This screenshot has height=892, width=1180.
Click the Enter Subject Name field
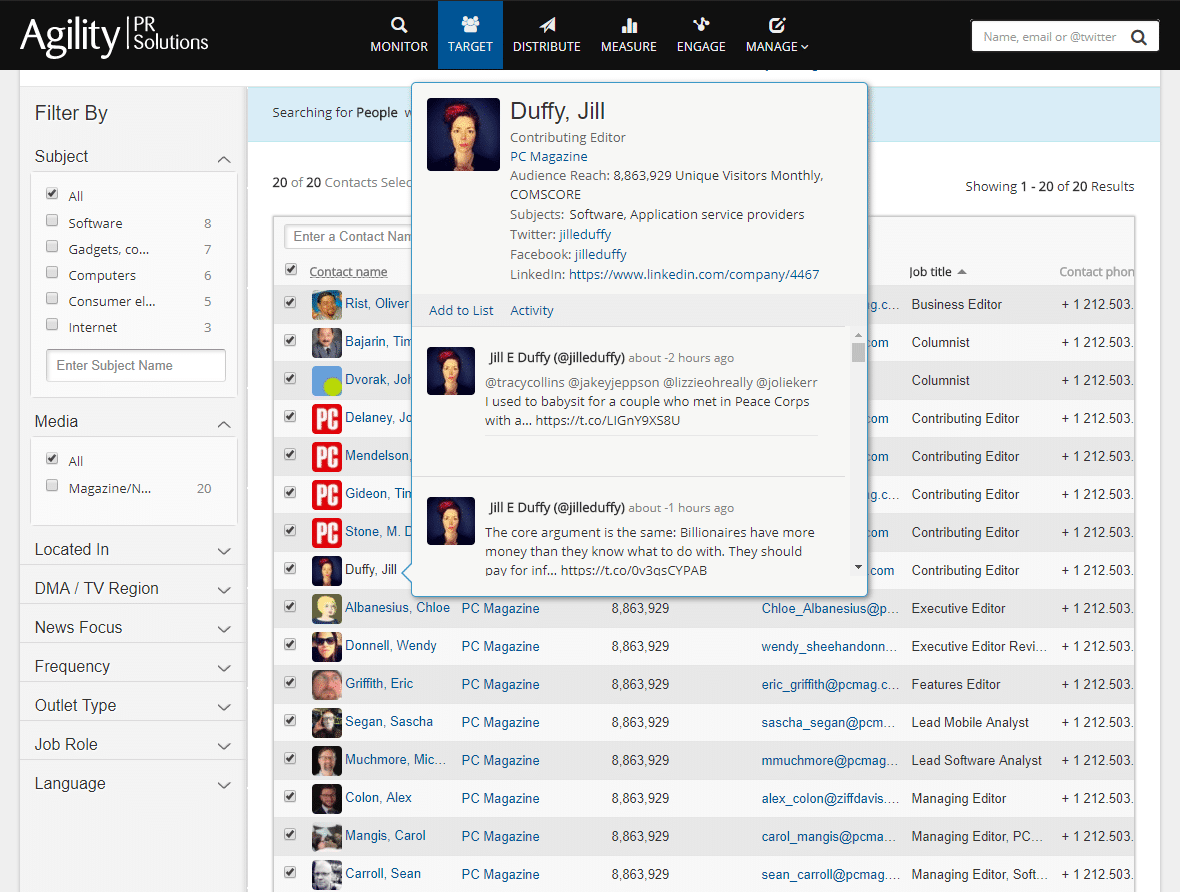coord(135,365)
